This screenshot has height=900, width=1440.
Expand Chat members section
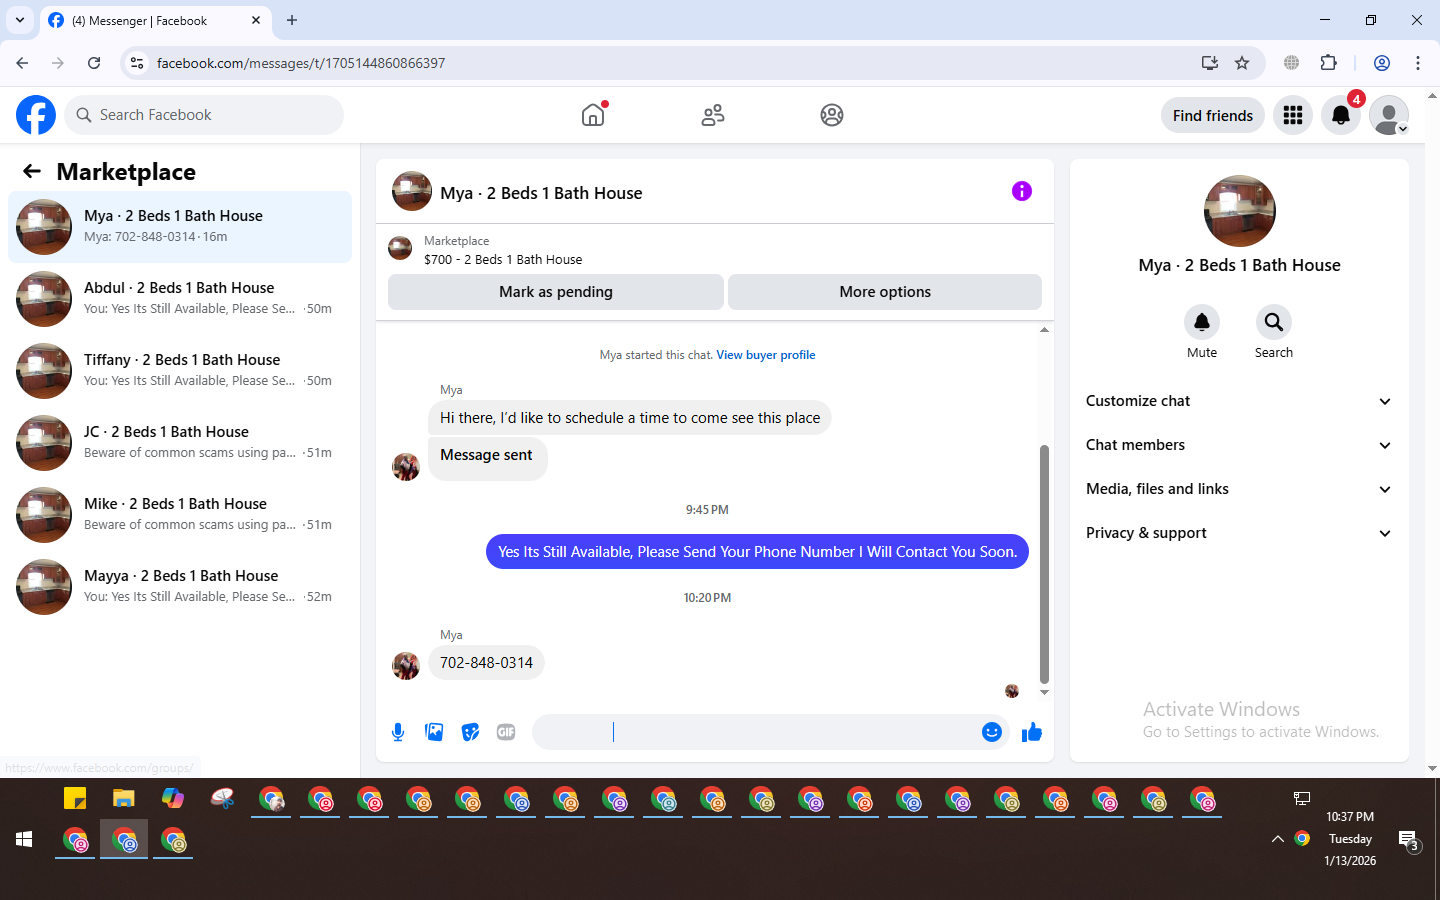[1239, 445]
